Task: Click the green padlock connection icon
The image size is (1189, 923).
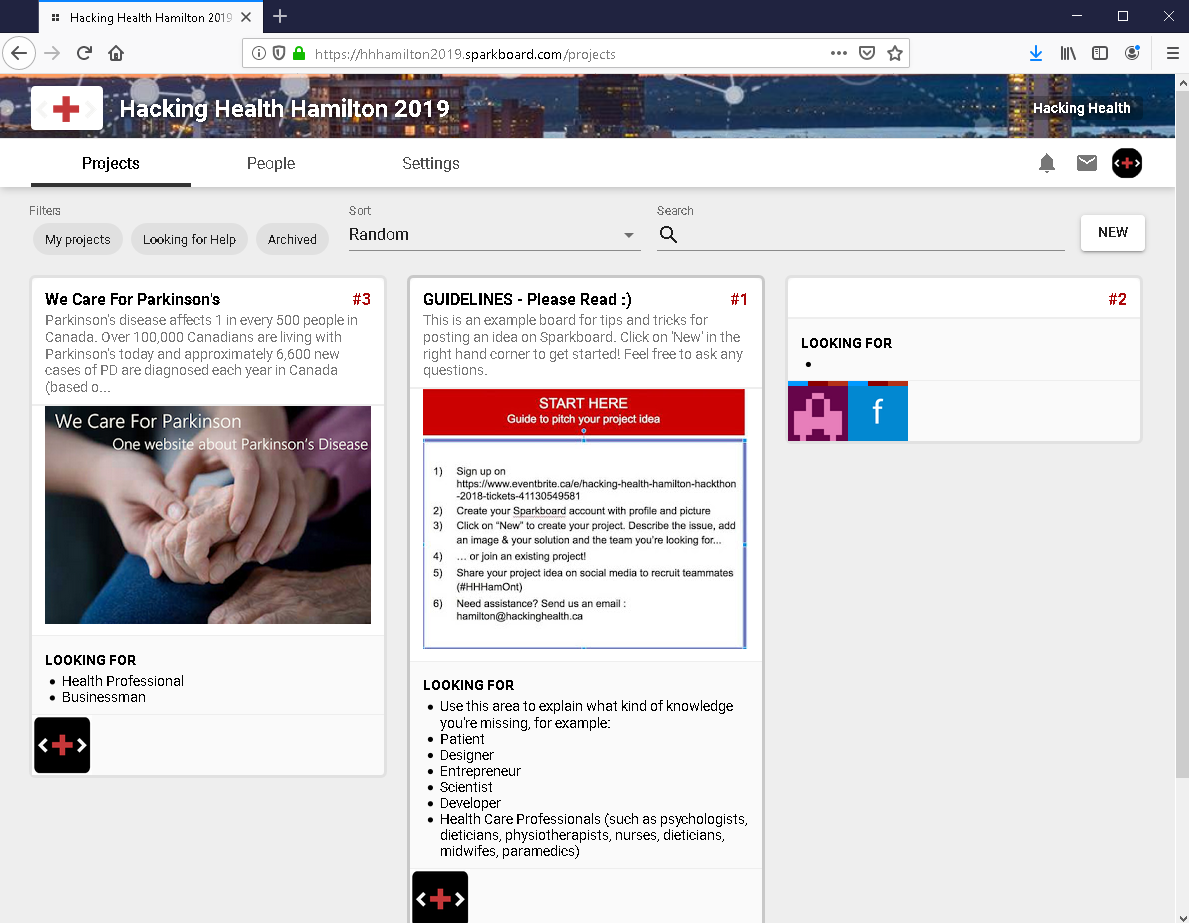Action: 299,53
